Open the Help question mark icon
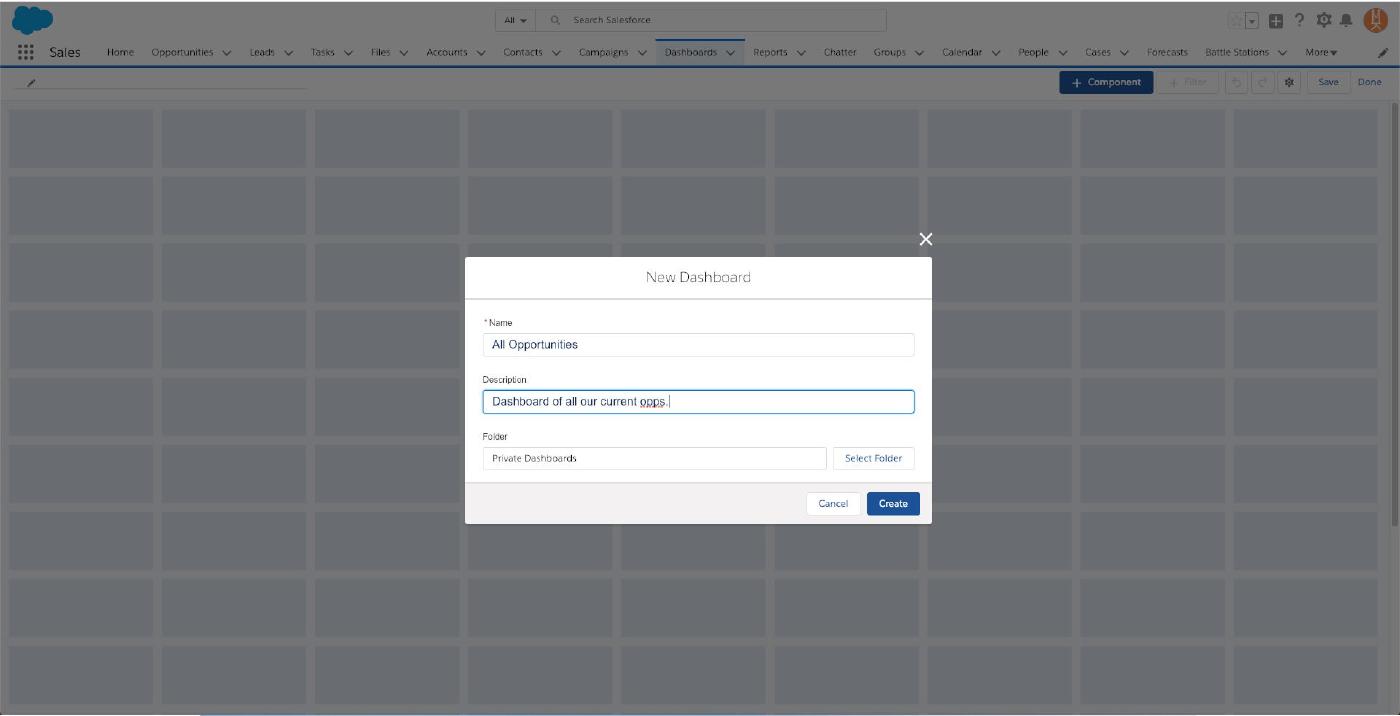 pyautogui.click(x=1299, y=20)
